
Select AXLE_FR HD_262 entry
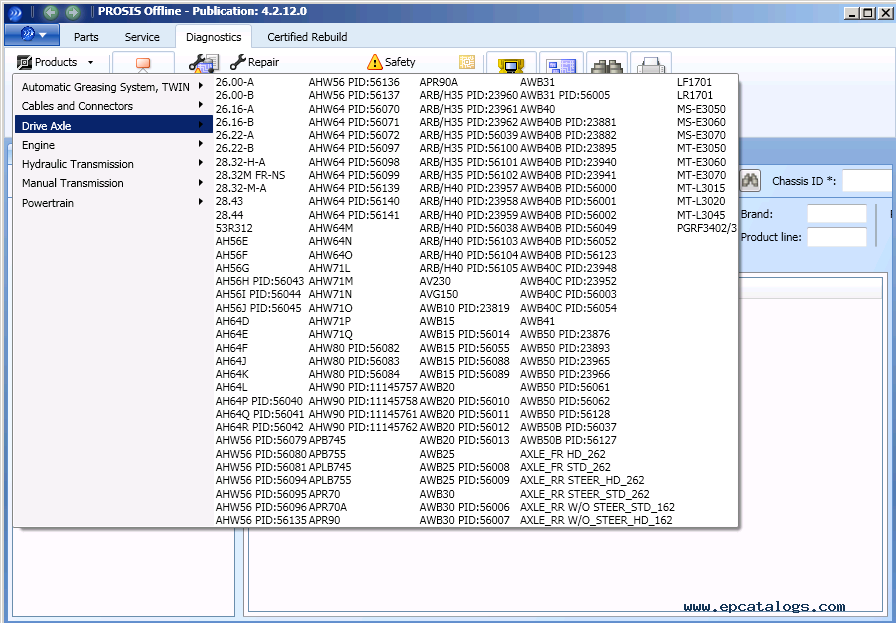click(x=563, y=454)
